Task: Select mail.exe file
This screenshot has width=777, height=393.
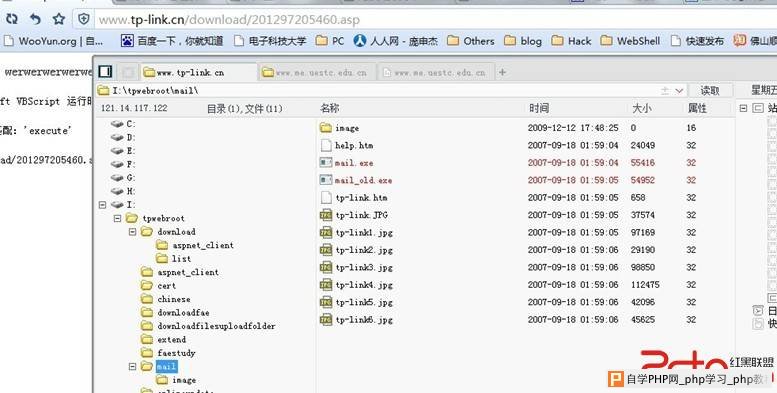Action: tap(347, 163)
